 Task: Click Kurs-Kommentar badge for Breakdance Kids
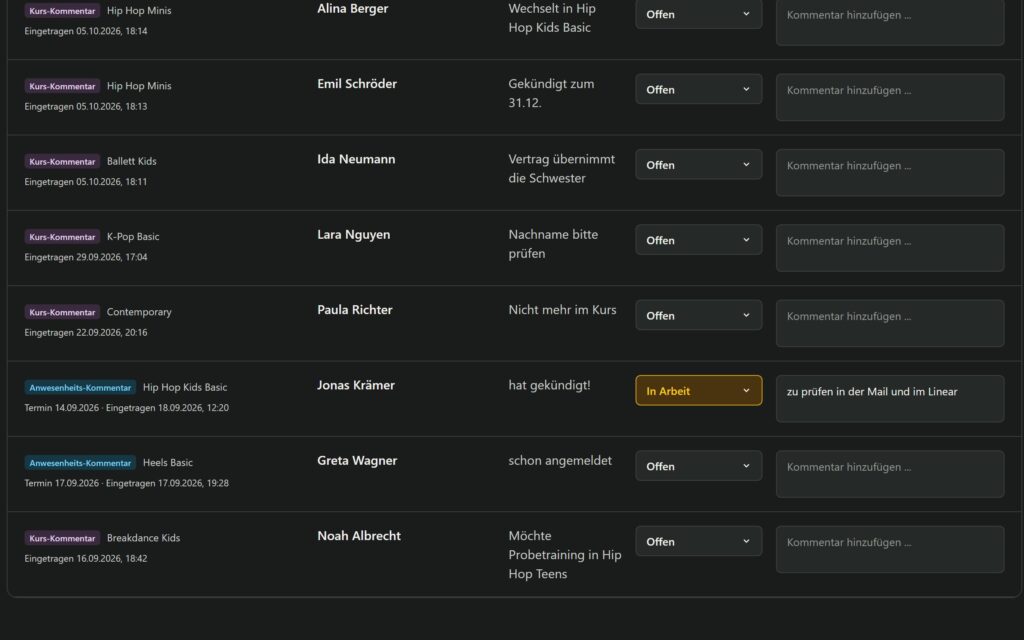[62, 538]
